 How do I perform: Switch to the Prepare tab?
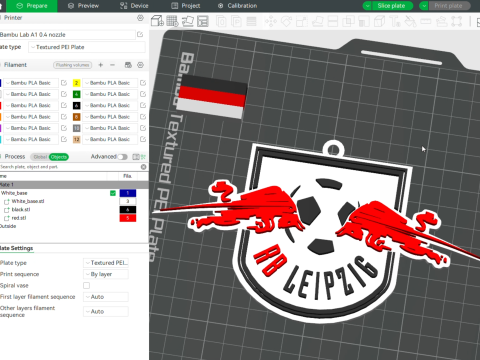(32, 6)
